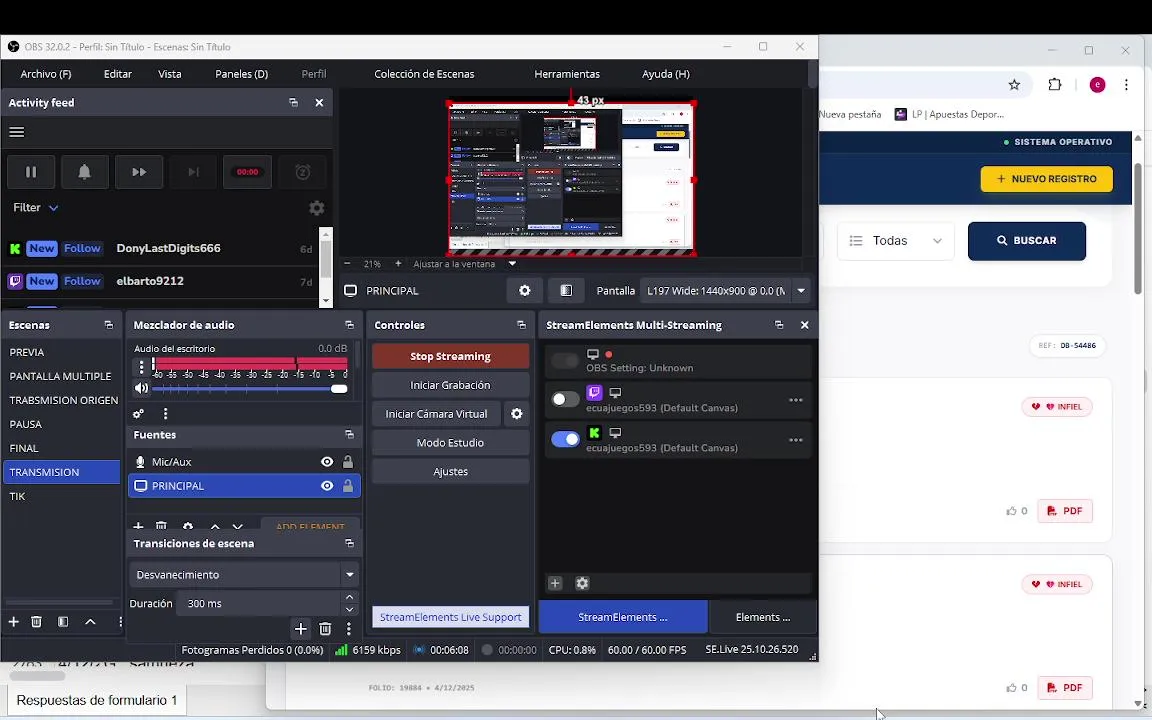Screen dimensions: 1152x720
Task: Open the PRINCIPAL source filters icon
Action: pos(566,291)
